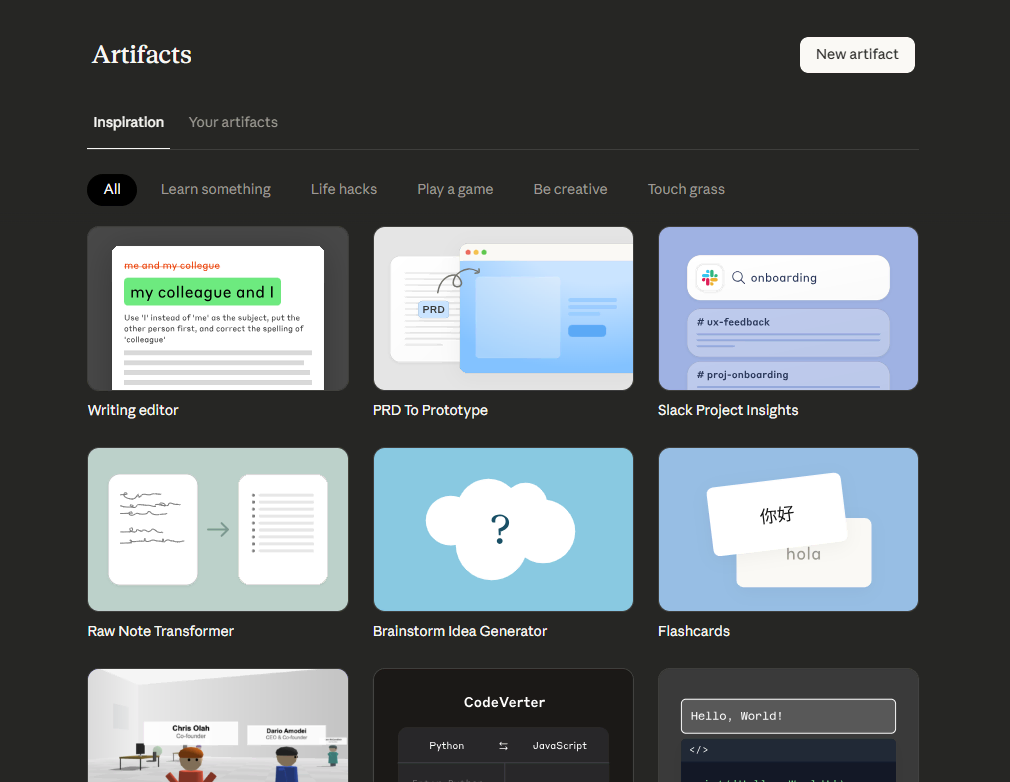Select the All filter pill
The width and height of the screenshot is (1010, 782).
point(112,189)
